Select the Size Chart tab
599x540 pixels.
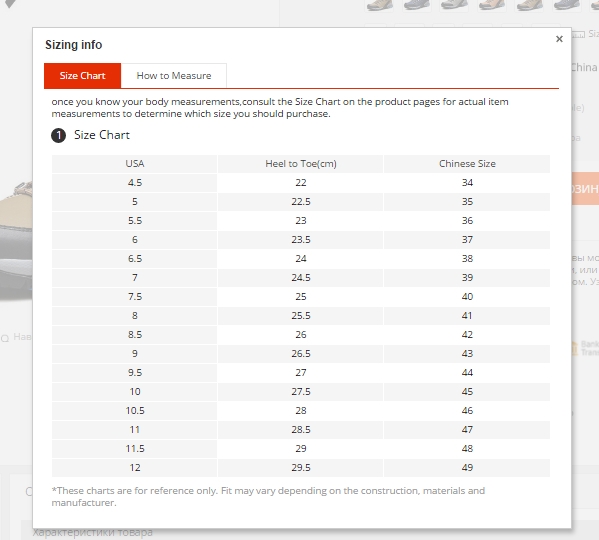point(83,76)
